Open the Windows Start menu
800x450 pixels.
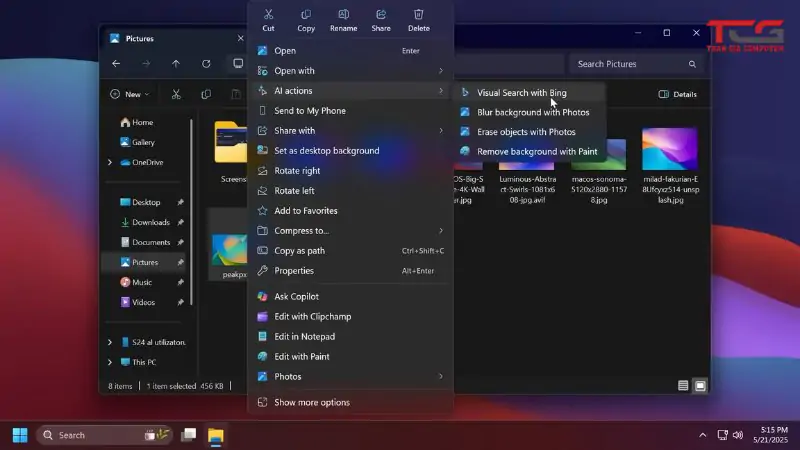pyautogui.click(x=20, y=435)
